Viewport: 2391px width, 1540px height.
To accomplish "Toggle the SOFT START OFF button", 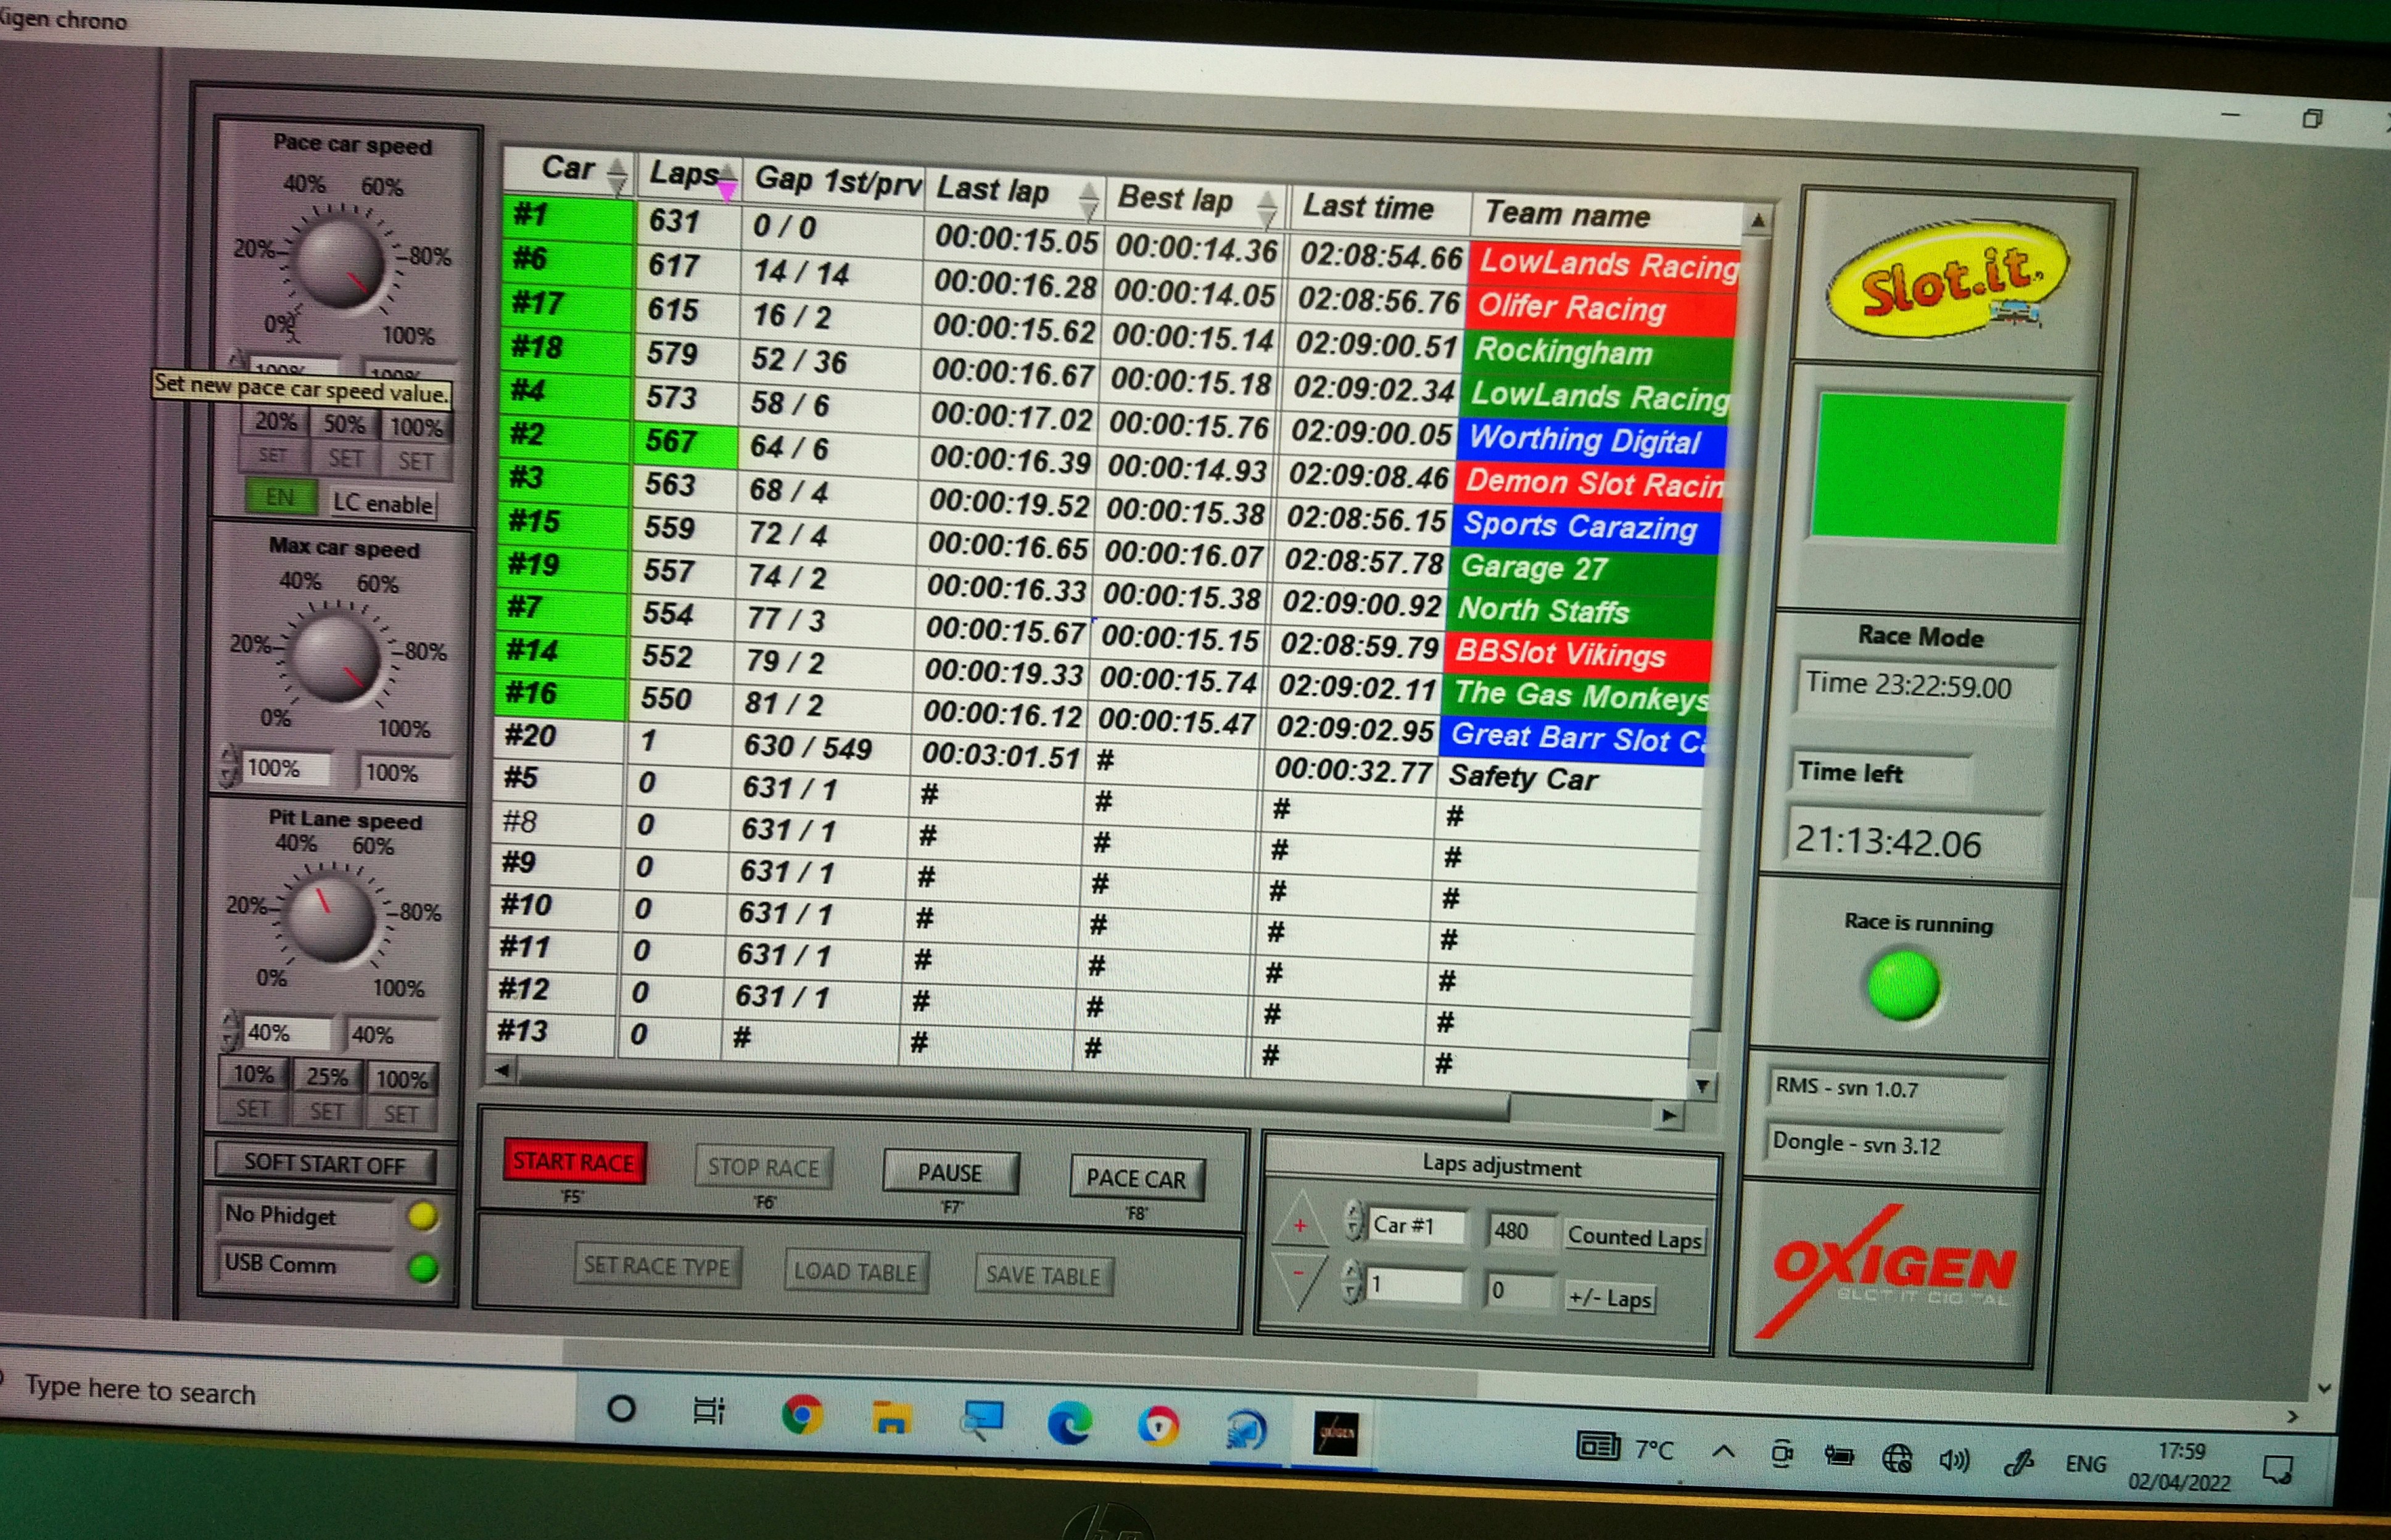I will [325, 1163].
